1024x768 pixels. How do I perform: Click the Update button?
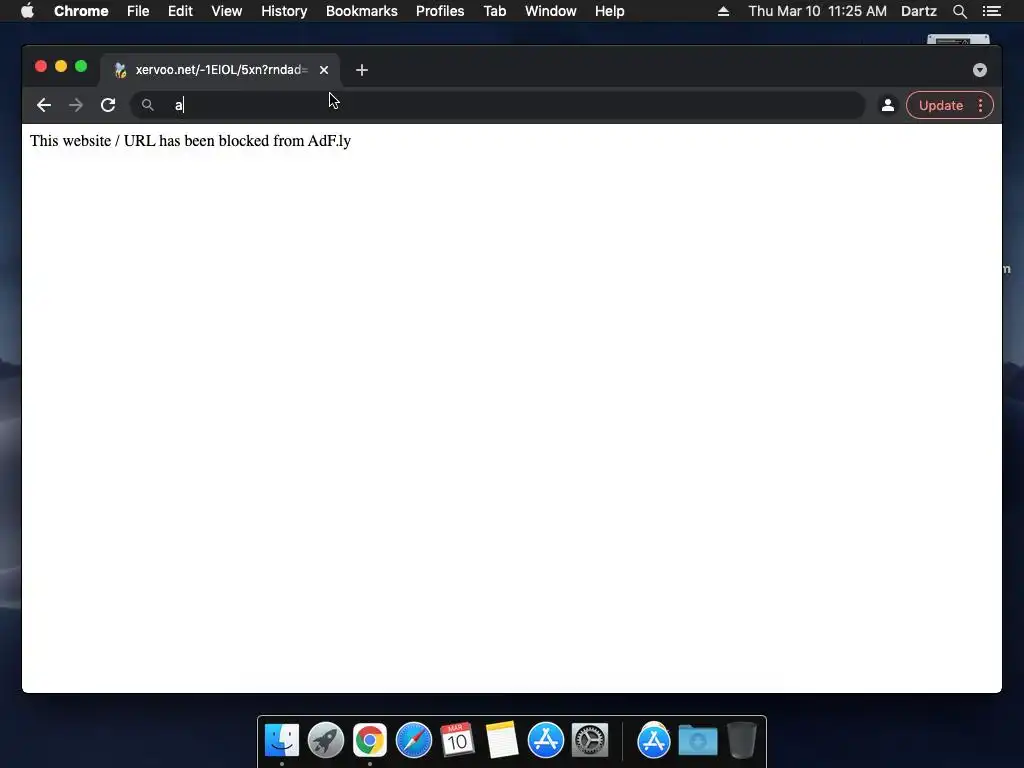click(940, 105)
